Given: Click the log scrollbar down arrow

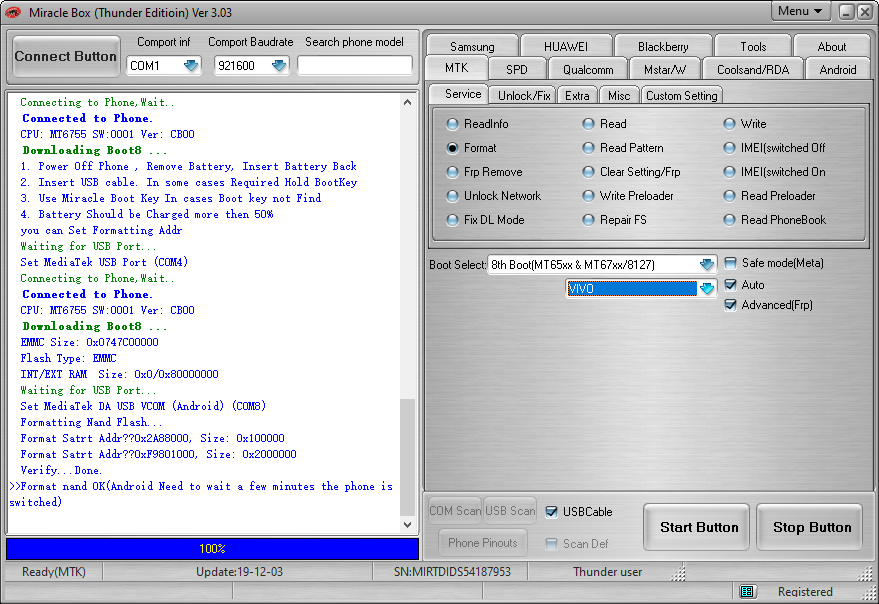Looking at the screenshot, I should tap(408, 525).
